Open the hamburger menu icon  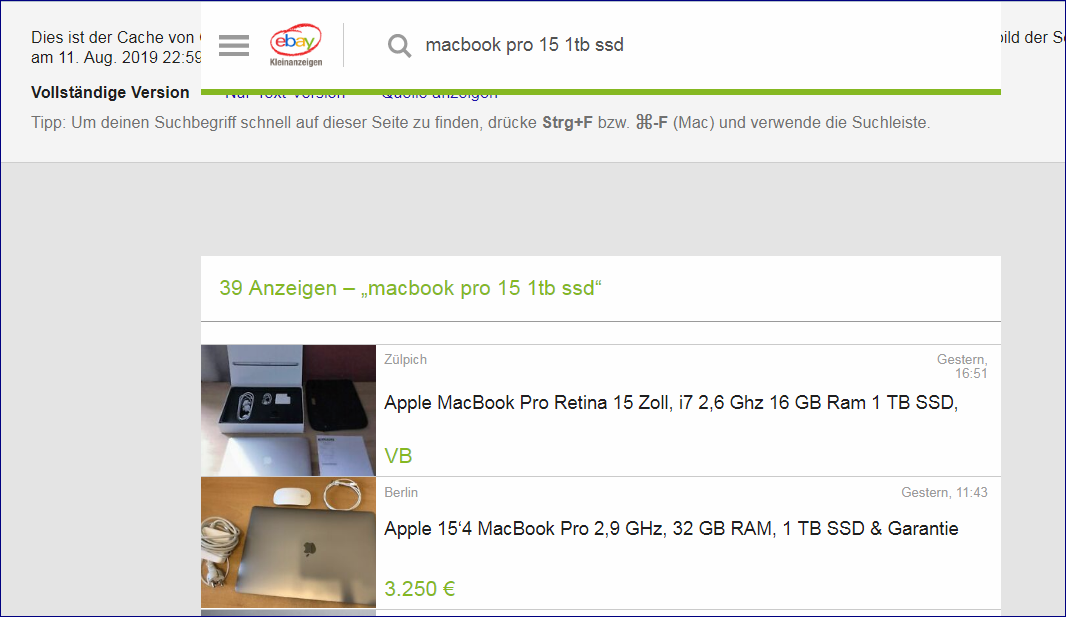pos(234,46)
